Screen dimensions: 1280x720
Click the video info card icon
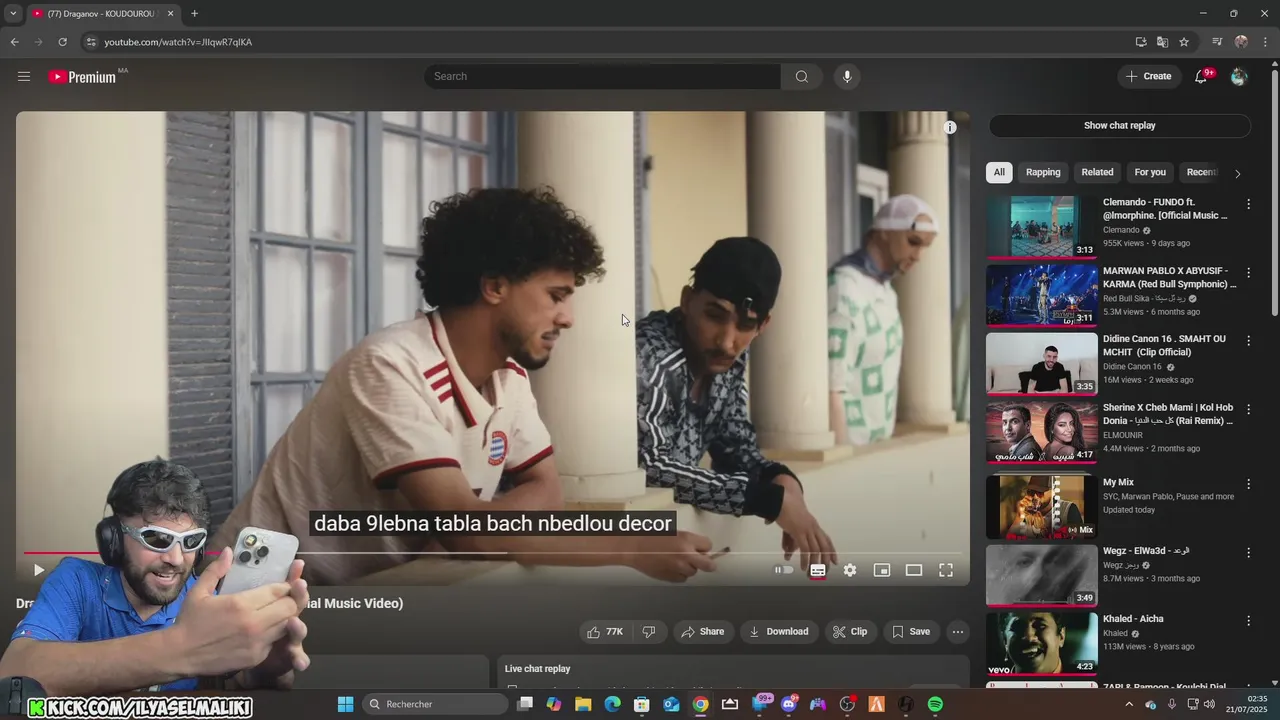click(x=950, y=127)
